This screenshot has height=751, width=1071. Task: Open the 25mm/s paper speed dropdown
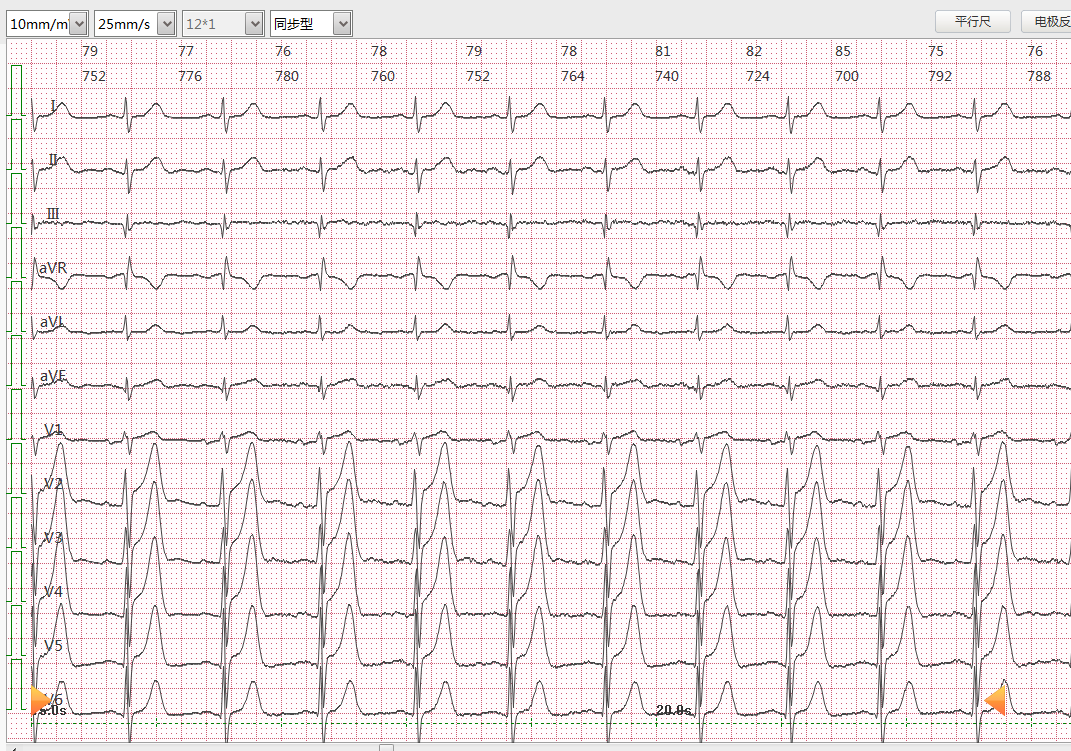(x=135, y=24)
